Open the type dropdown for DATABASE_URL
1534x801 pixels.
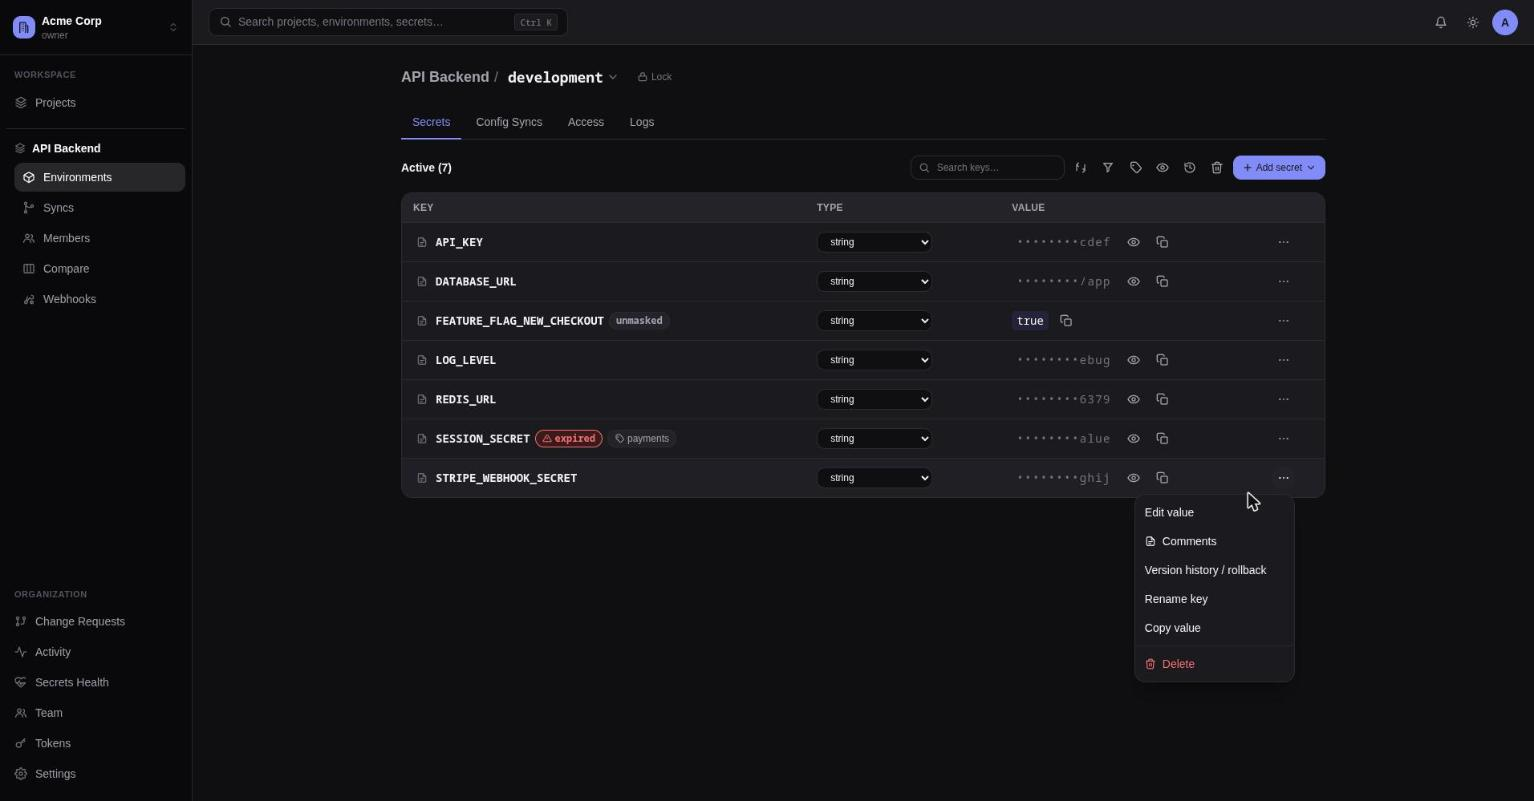pyautogui.click(x=874, y=281)
